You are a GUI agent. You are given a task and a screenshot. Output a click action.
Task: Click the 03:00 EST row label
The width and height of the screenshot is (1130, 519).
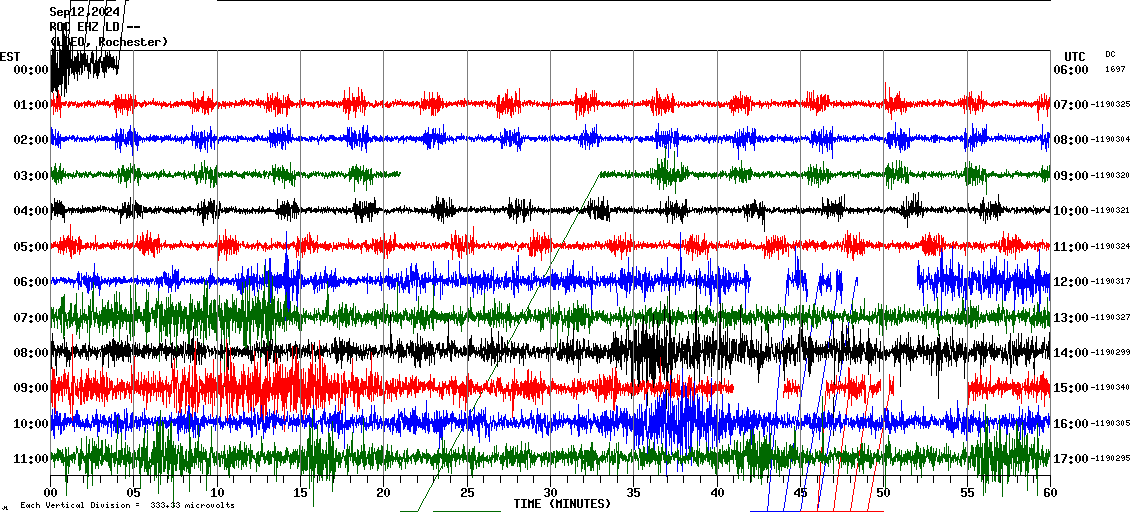[31, 176]
